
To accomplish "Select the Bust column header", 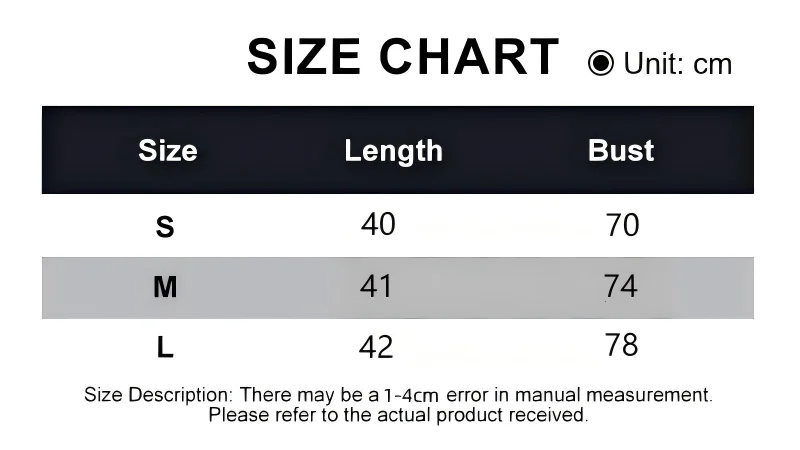I will (x=621, y=151).
